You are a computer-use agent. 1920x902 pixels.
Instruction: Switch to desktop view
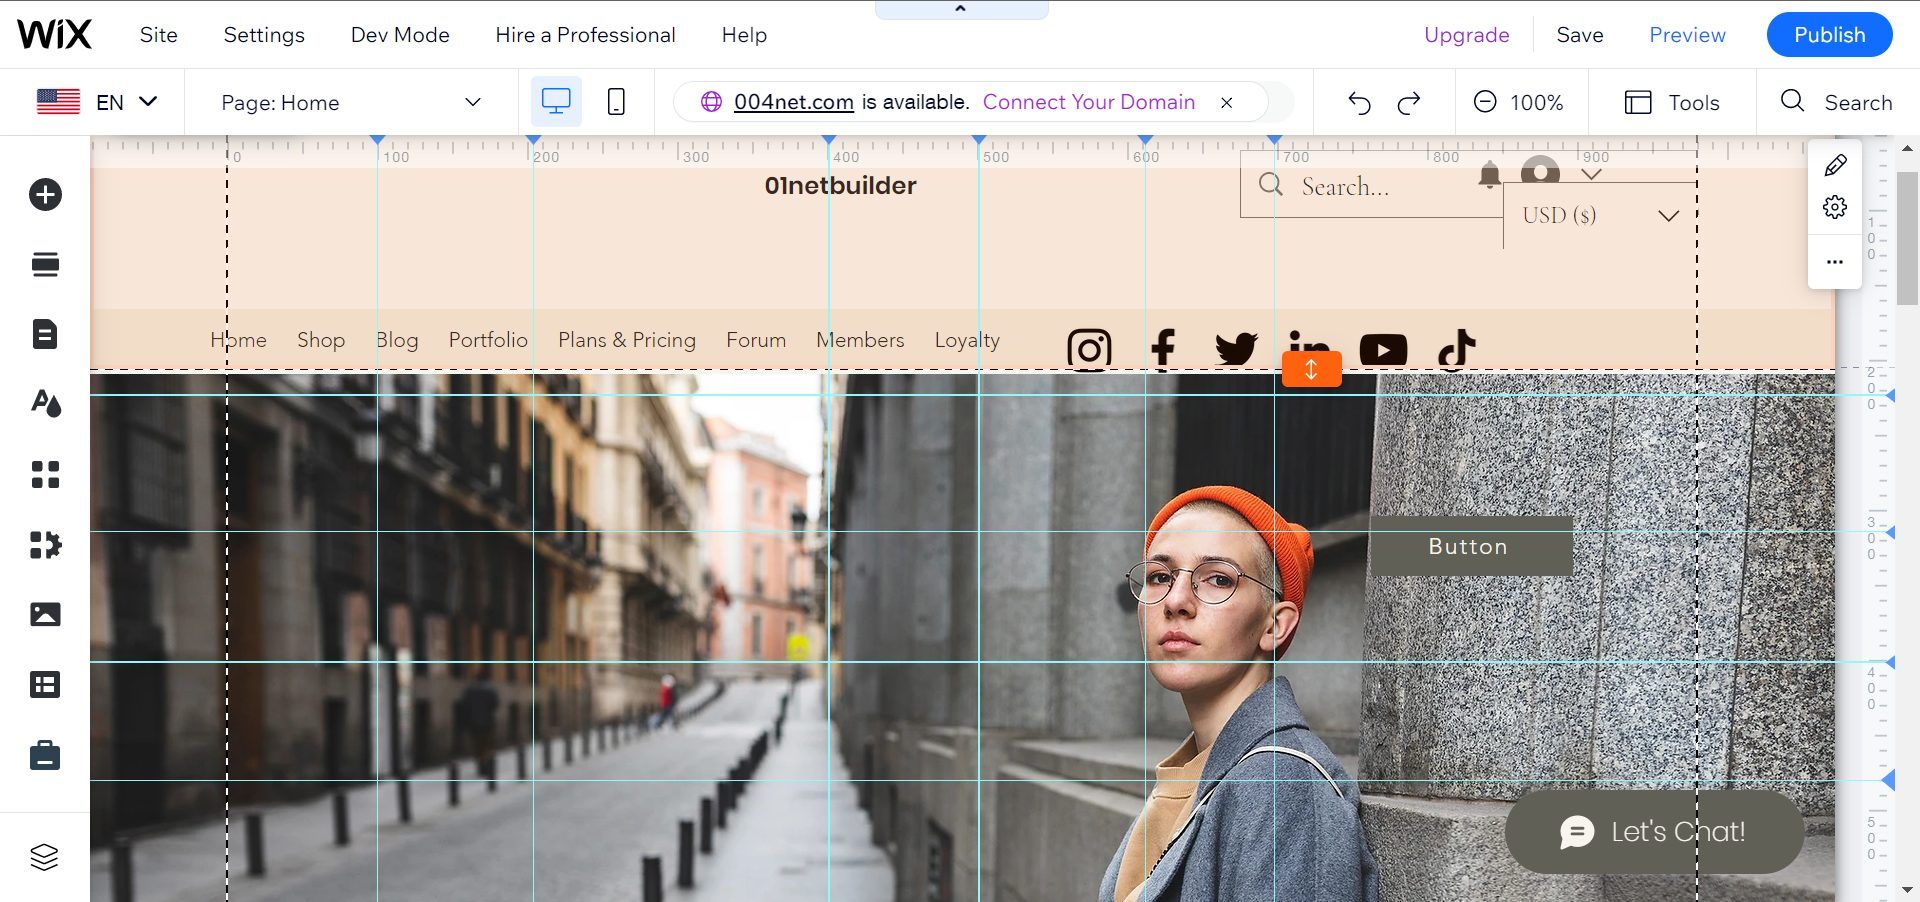click(556, 101)
